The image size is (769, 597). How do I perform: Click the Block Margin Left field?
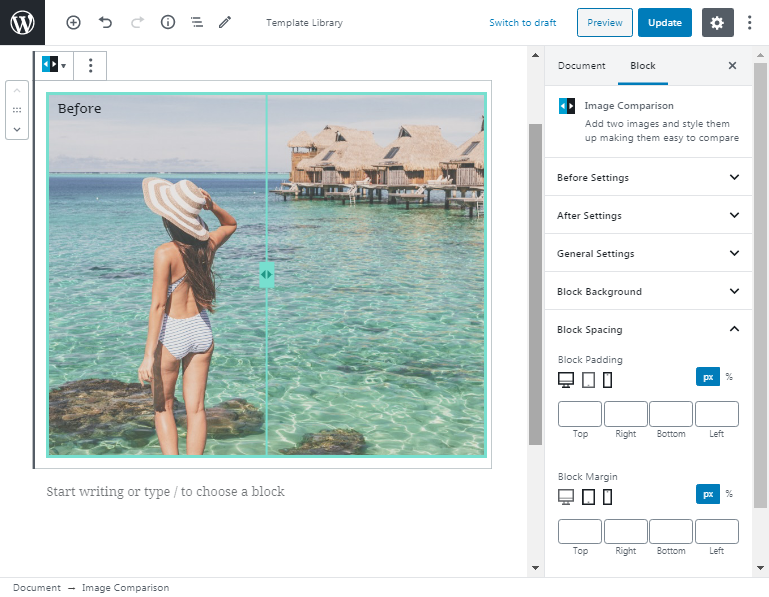717,531
